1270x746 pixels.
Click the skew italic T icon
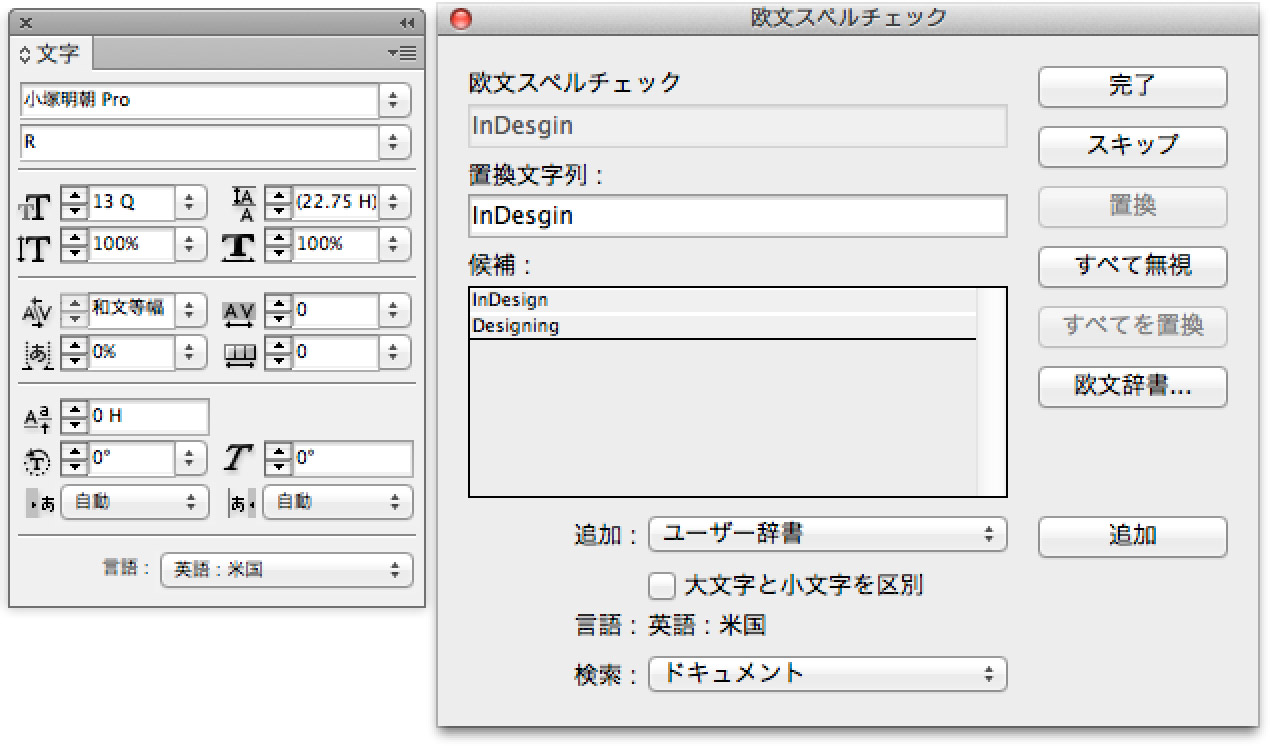click(238, 459)
